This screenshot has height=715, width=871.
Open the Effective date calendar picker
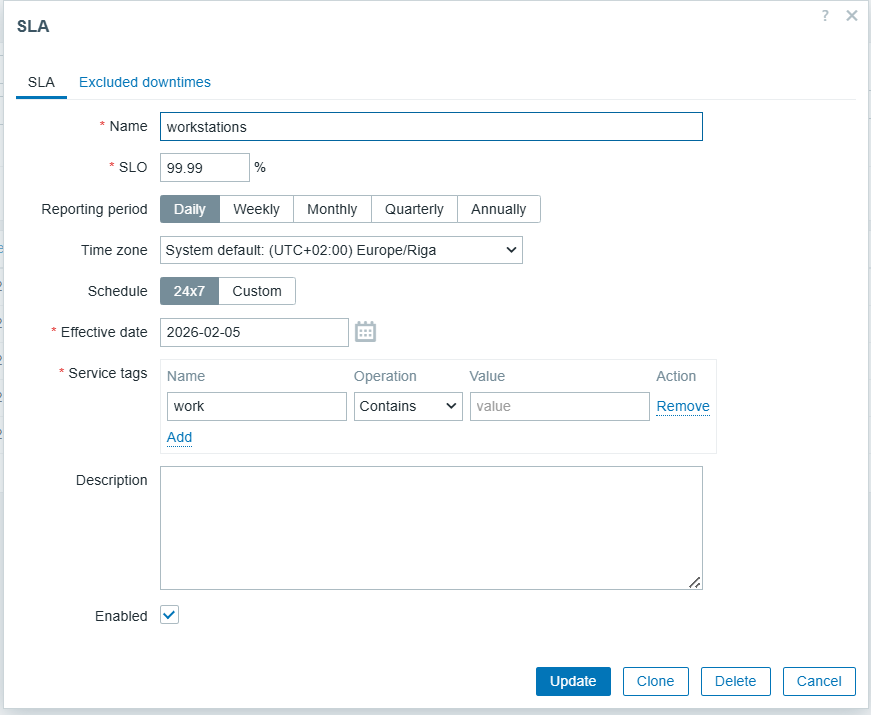pyautogui.click(x=365, y=332)
